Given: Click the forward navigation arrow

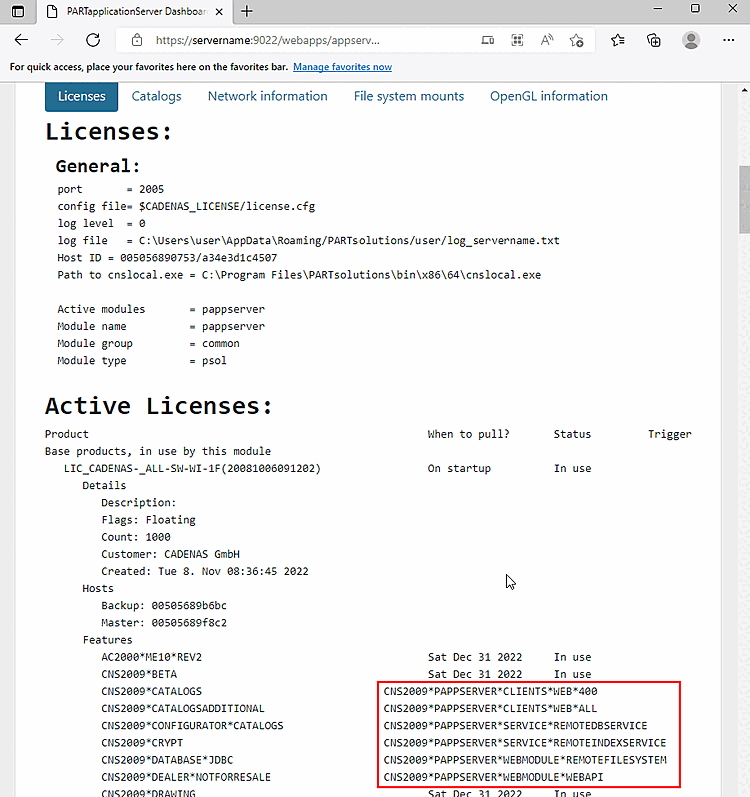Looking at the screenshot, I should pos(57,40).
